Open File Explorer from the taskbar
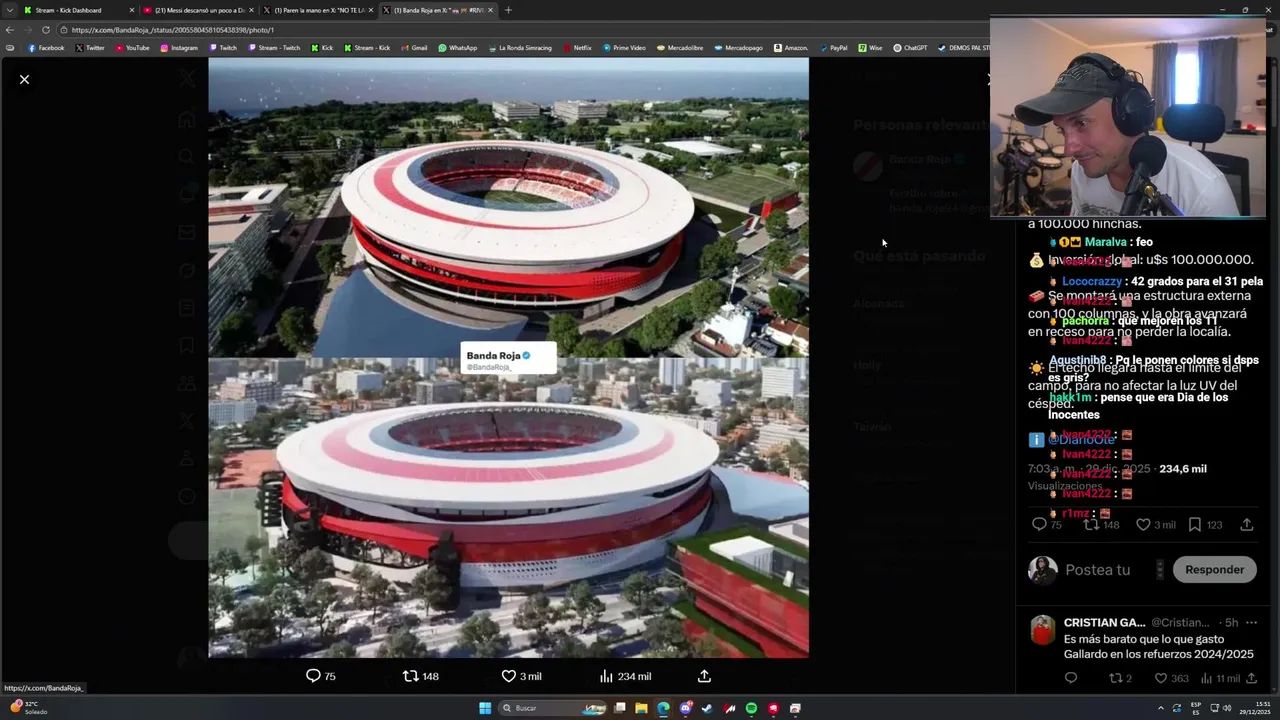 click(x=641, y=708)
